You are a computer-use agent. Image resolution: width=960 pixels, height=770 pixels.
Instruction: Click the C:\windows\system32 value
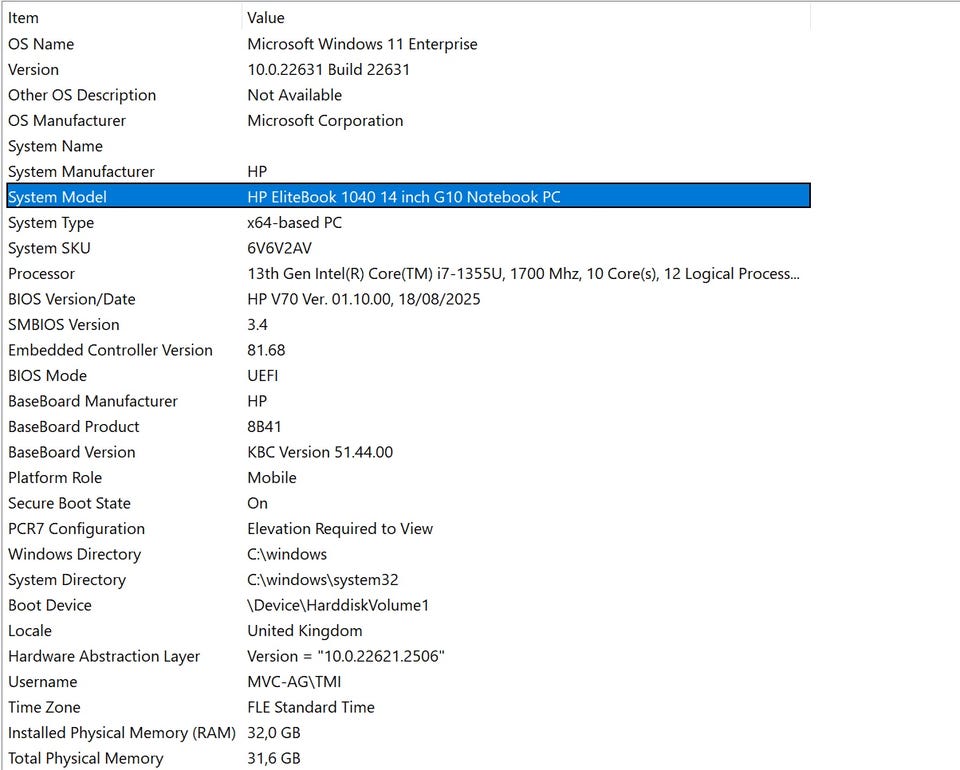(x=323, y=580)
